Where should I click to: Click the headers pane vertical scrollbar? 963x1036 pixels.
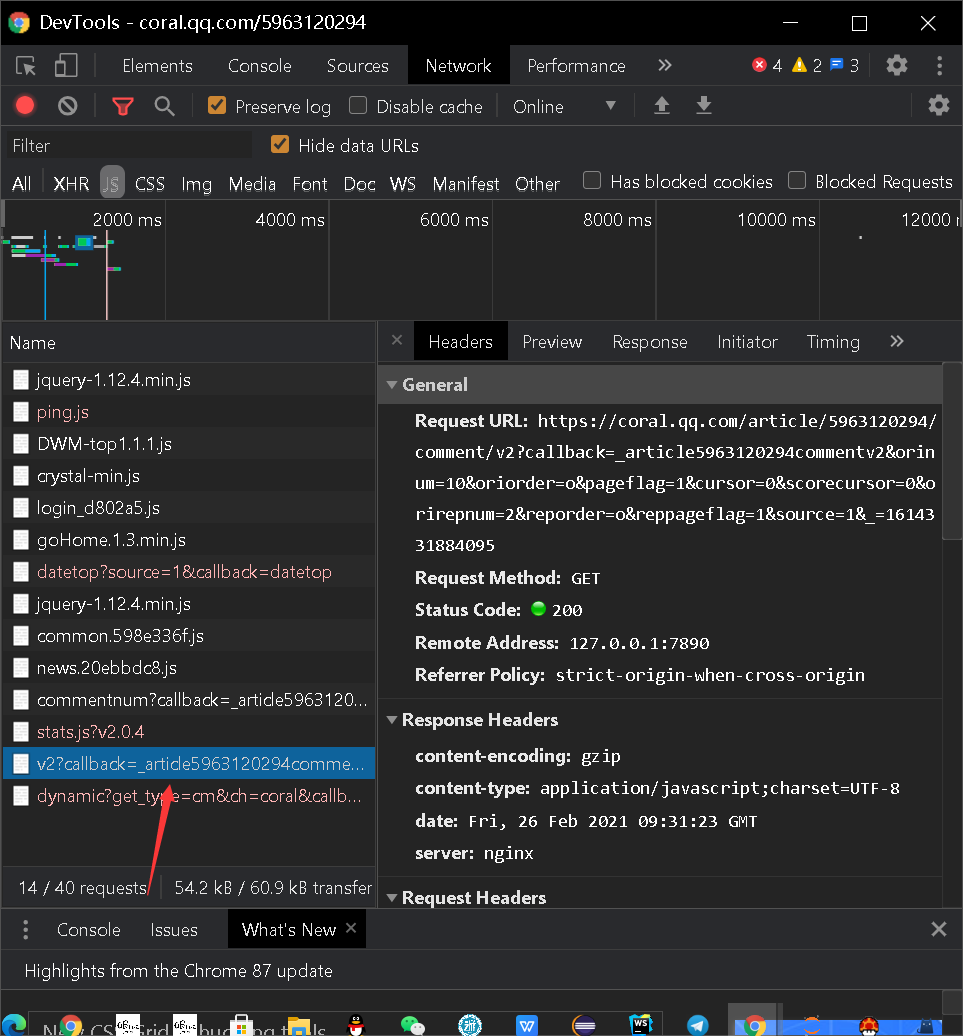click(951, 451)
